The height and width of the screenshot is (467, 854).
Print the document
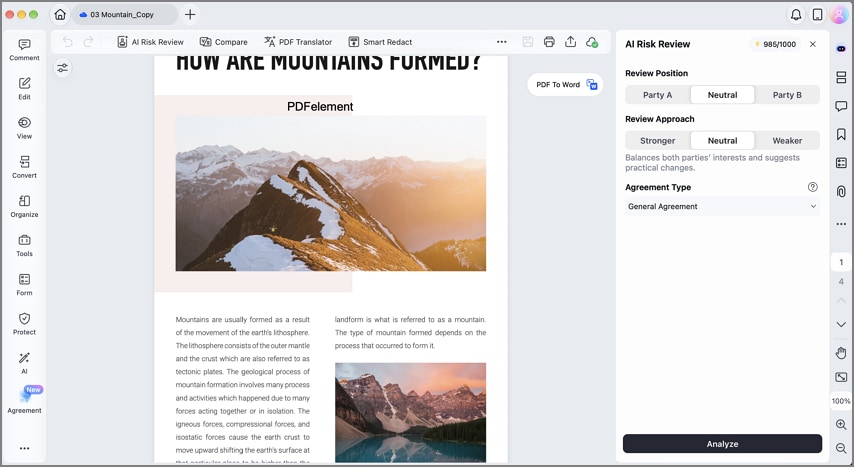549,42
